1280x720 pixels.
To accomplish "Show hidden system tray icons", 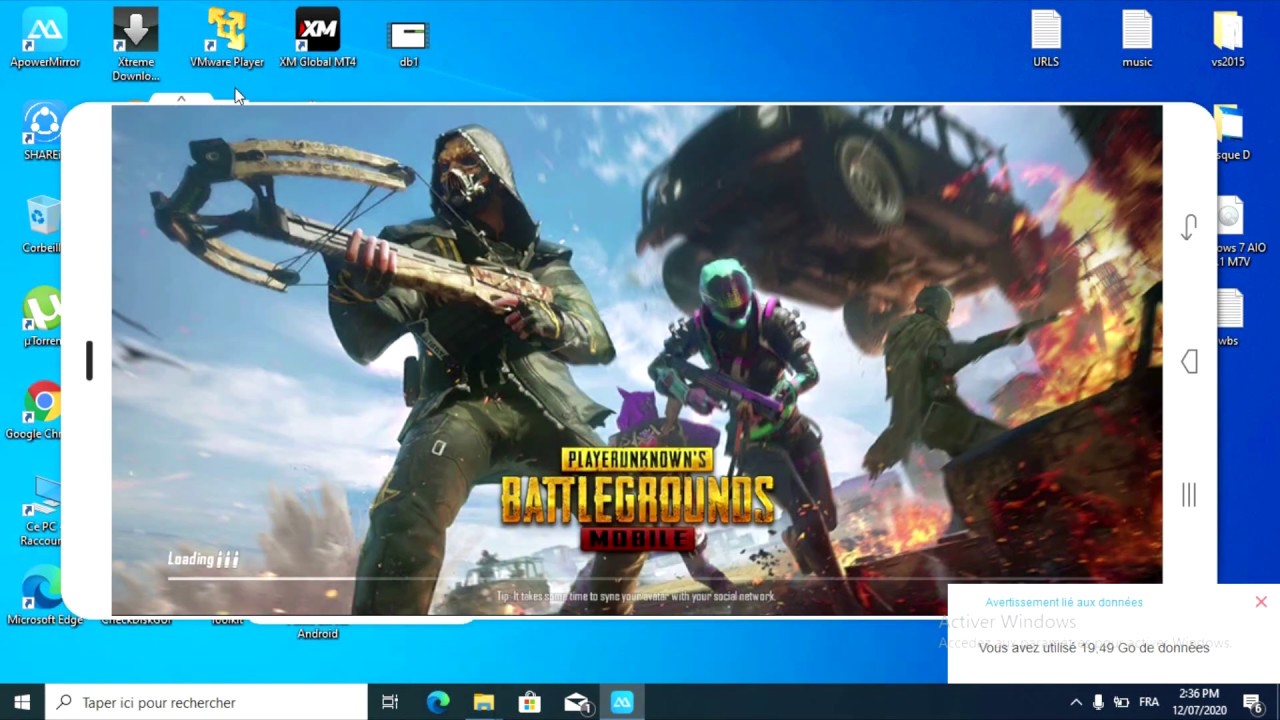I will 1076,702.
